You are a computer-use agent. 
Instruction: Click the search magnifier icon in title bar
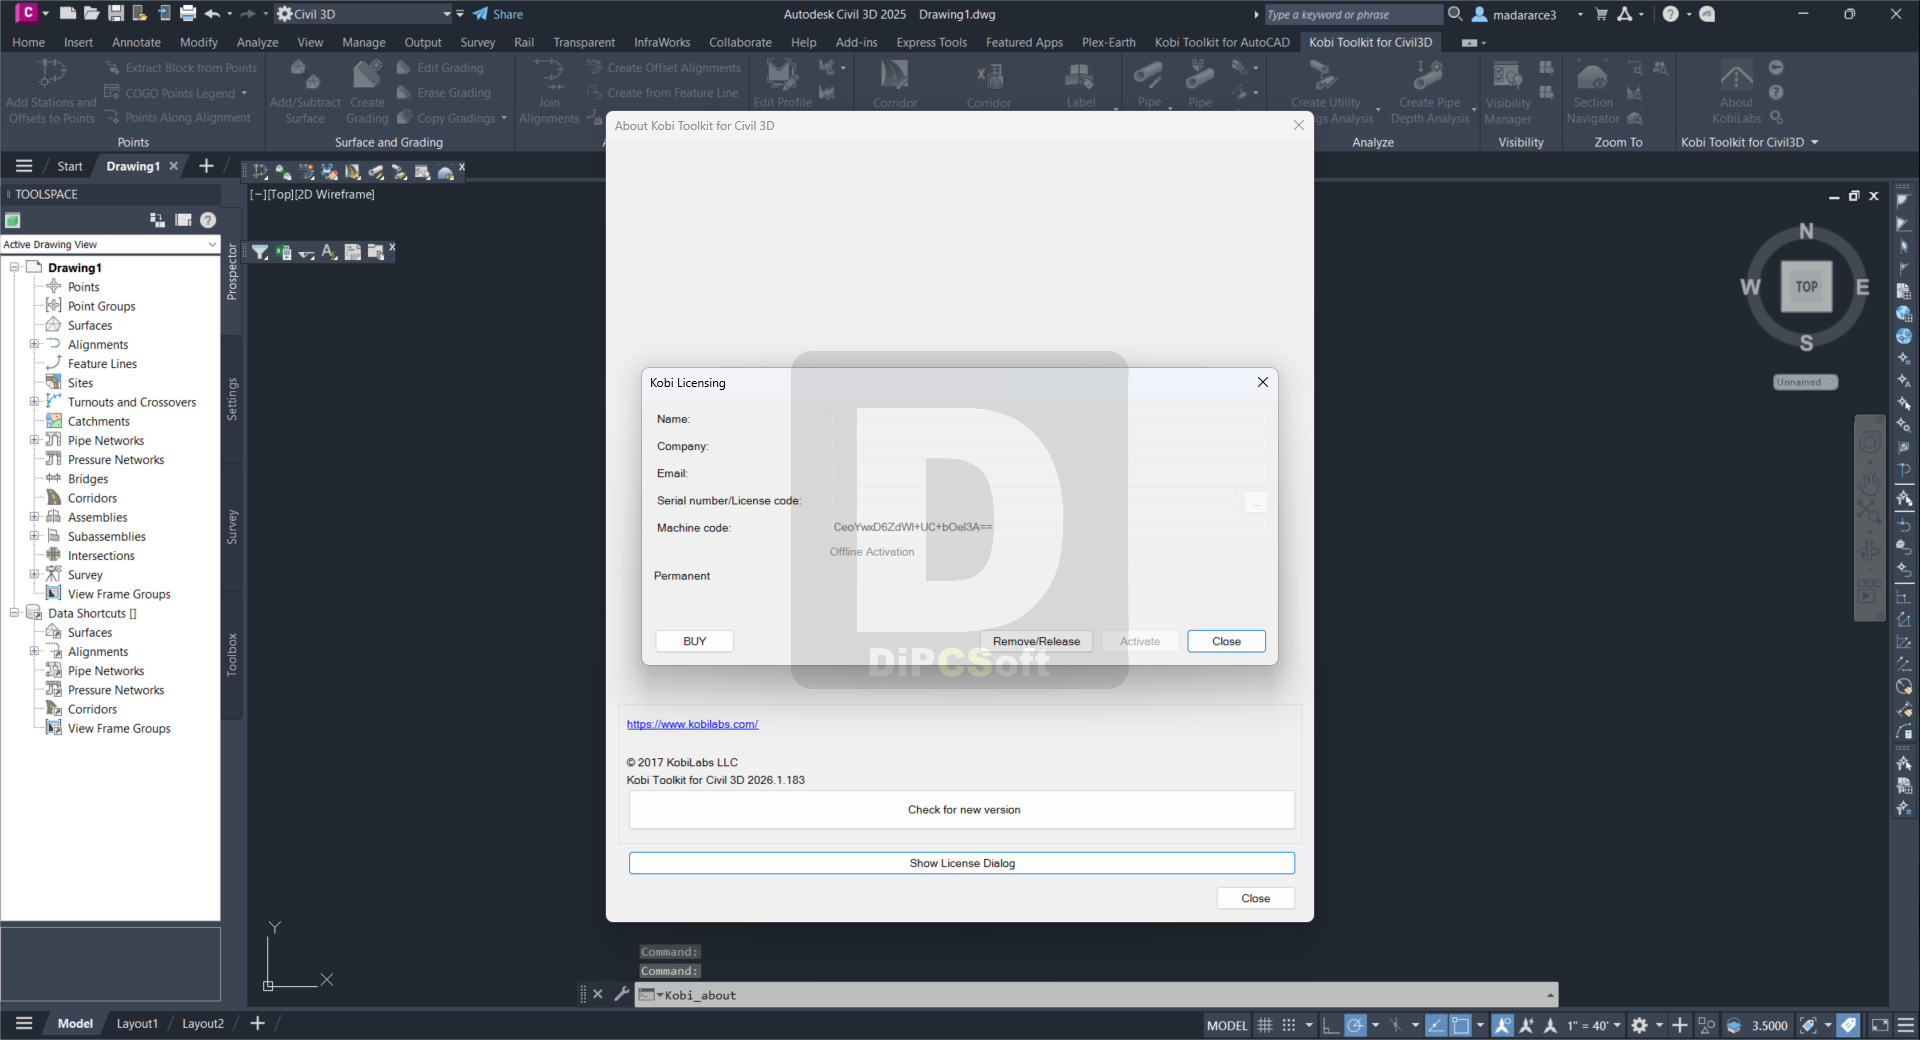(1455, 14)
